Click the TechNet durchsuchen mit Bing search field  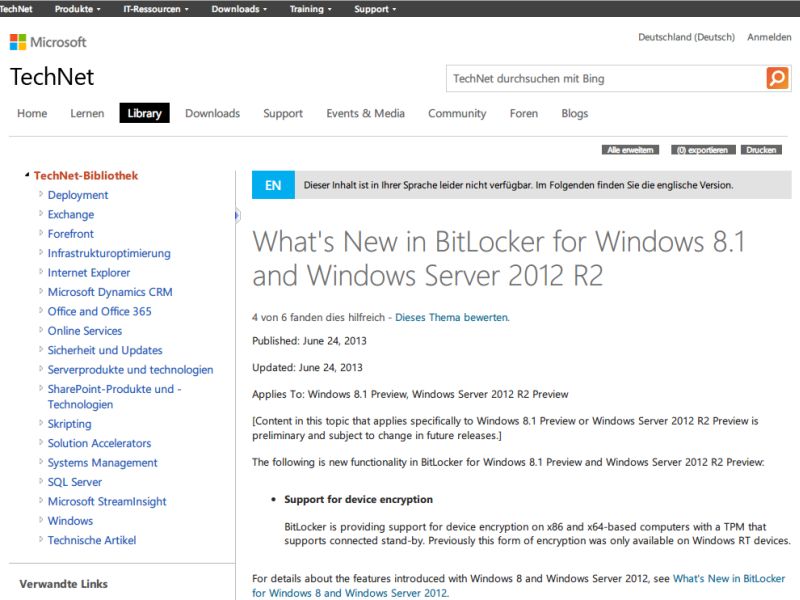(x=606, y=79)
